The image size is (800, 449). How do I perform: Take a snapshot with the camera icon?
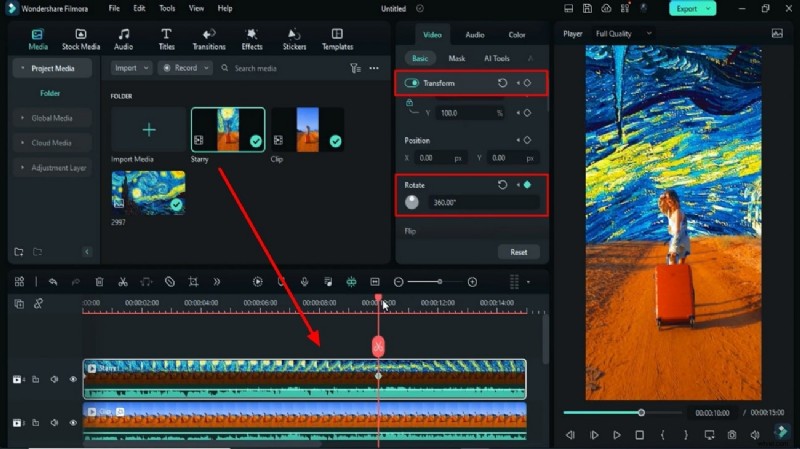[732, 435]
